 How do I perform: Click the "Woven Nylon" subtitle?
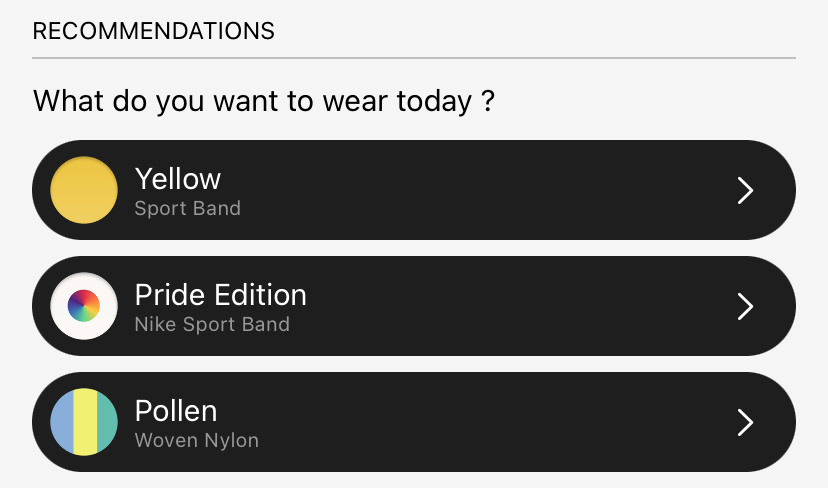click(196, 440)
